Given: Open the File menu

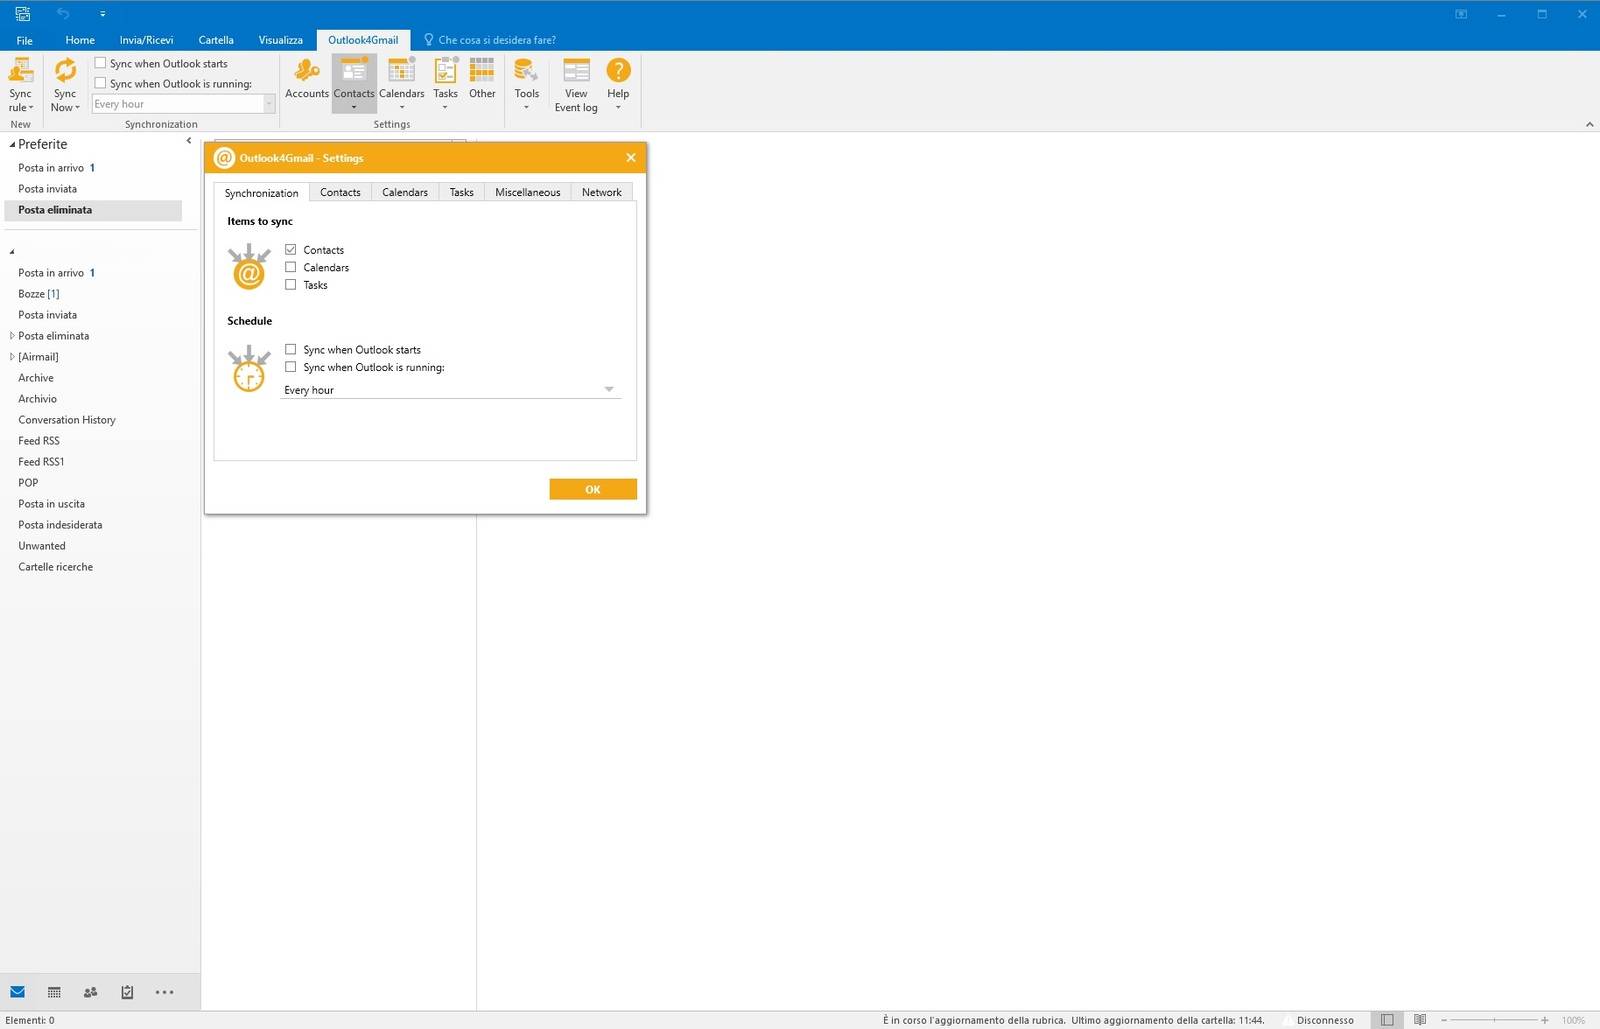Looking at the screenshot, I should (x=25, y=40).
